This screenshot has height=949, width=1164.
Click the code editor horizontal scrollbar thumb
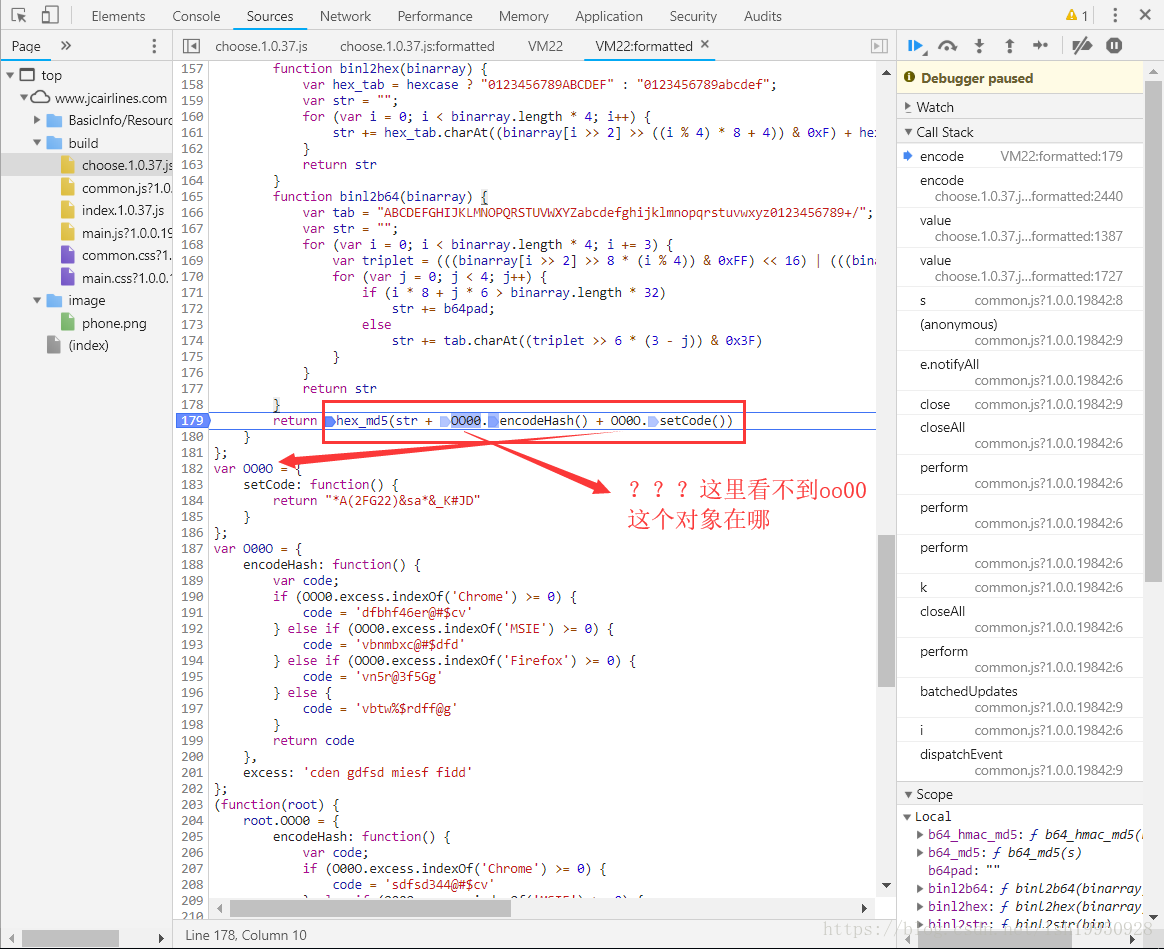(x=370, y=908)
